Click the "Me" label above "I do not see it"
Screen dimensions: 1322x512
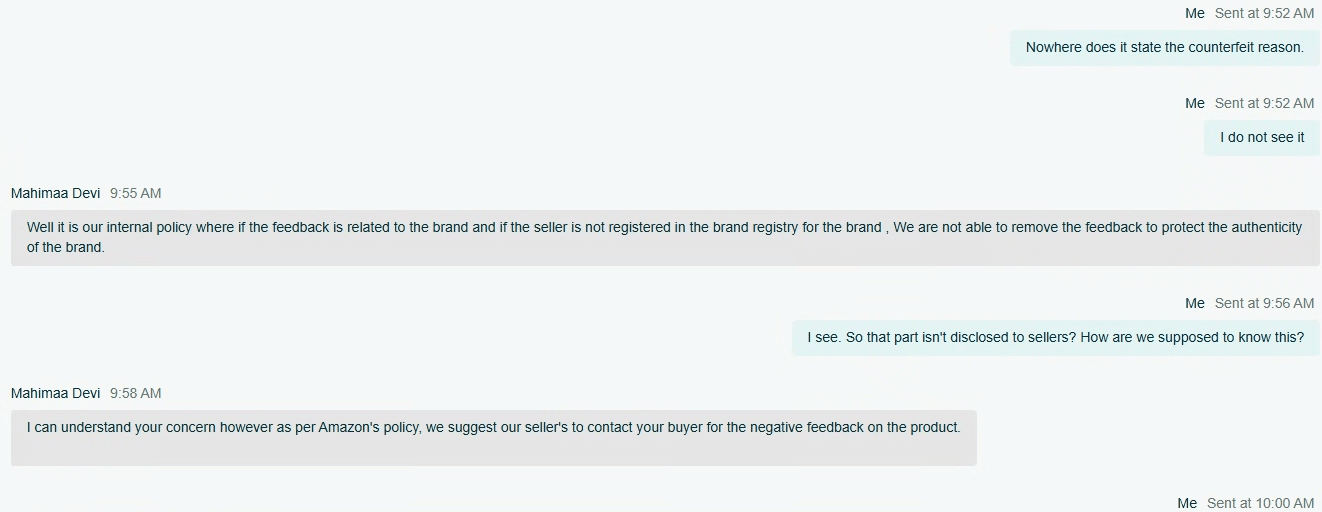(x=1195, y=103)
